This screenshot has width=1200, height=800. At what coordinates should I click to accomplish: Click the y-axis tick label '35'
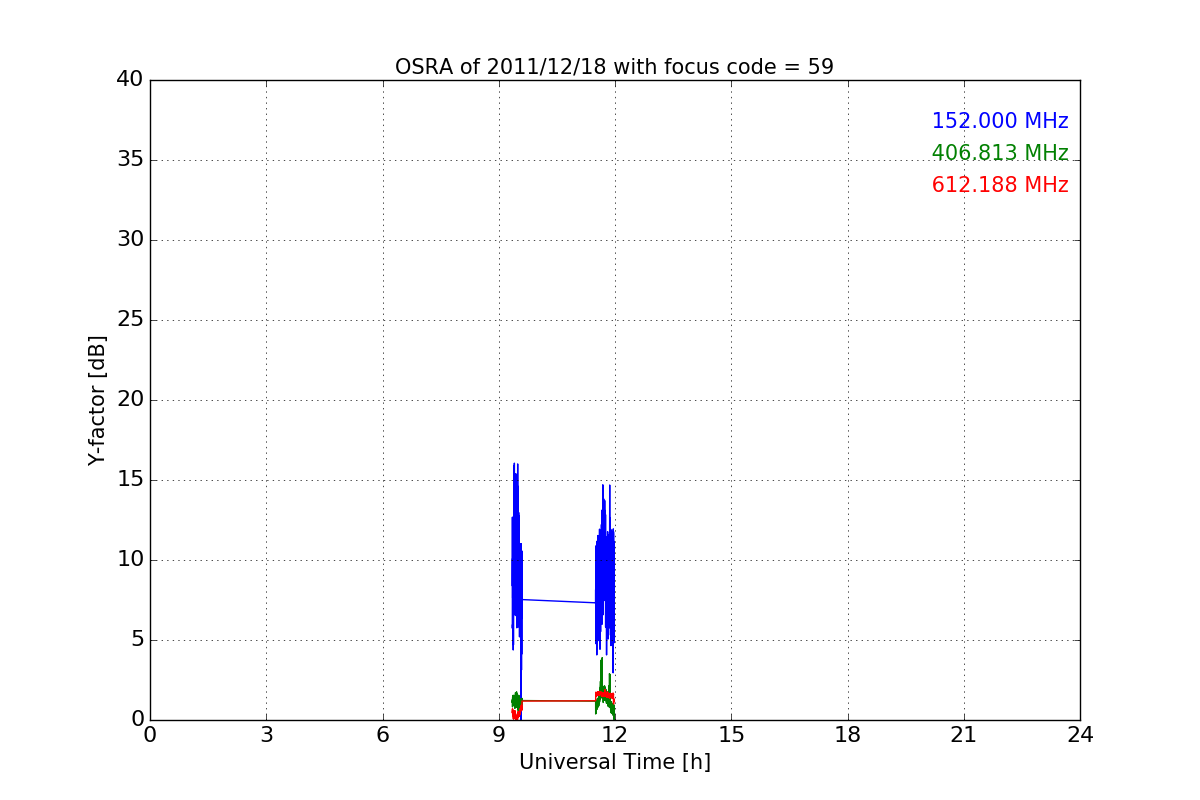click(x=130, y=160)
